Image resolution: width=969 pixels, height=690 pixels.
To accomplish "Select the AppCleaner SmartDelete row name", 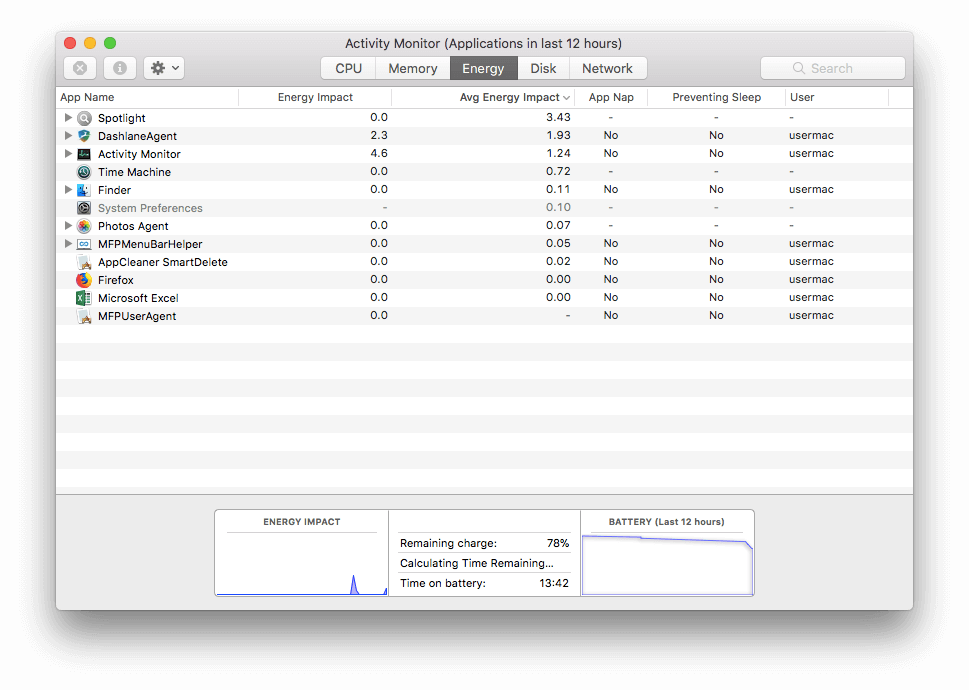I will click(163, 262).
